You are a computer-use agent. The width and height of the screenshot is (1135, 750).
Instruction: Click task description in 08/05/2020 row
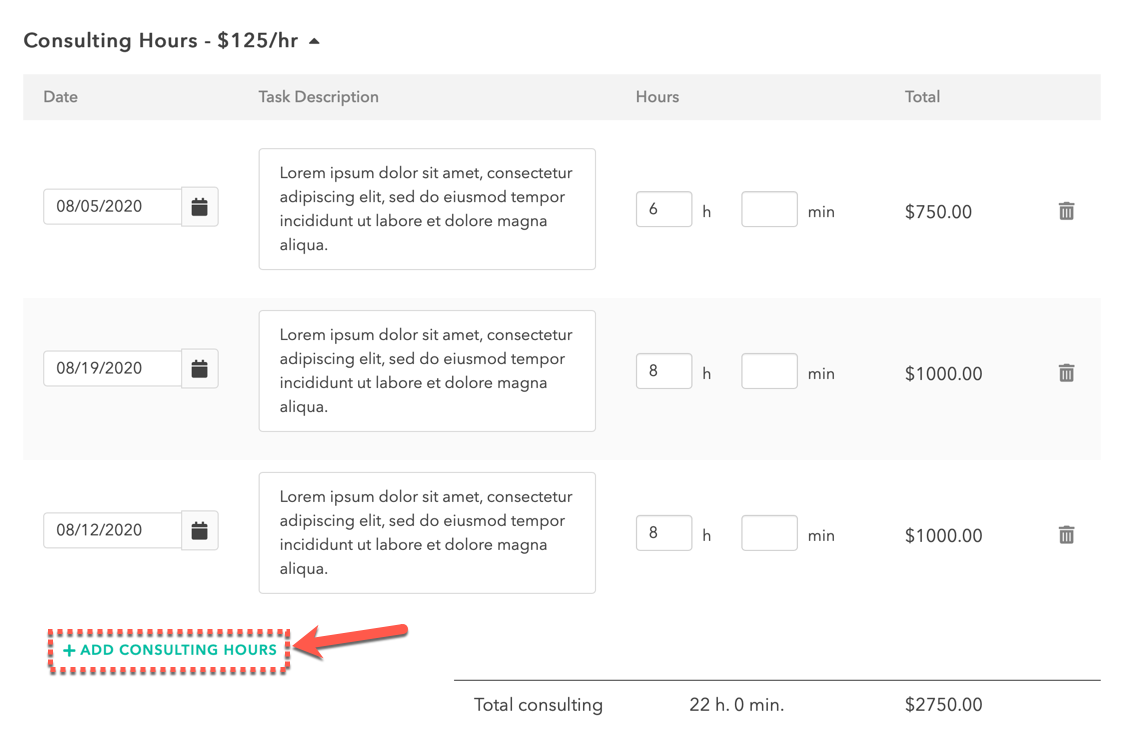(427, 209)
